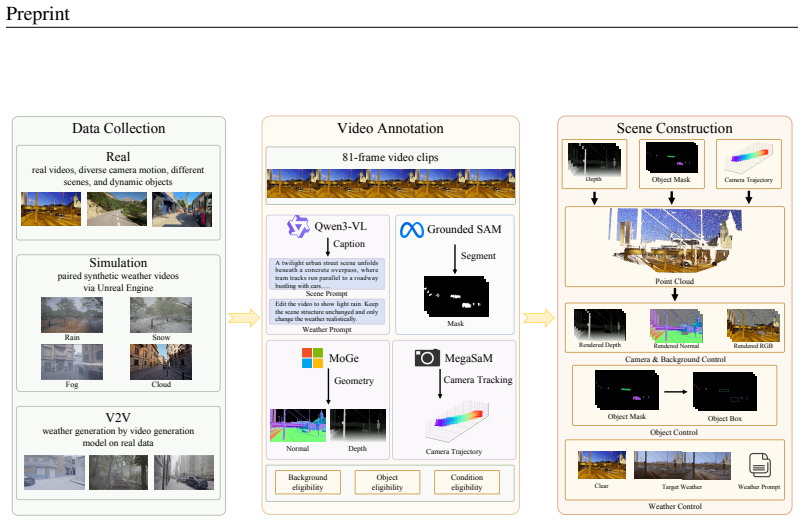Click the Target Weather thumbnail
The height and width of the screenshot is (521, 804).
click(x=682, y=465)
